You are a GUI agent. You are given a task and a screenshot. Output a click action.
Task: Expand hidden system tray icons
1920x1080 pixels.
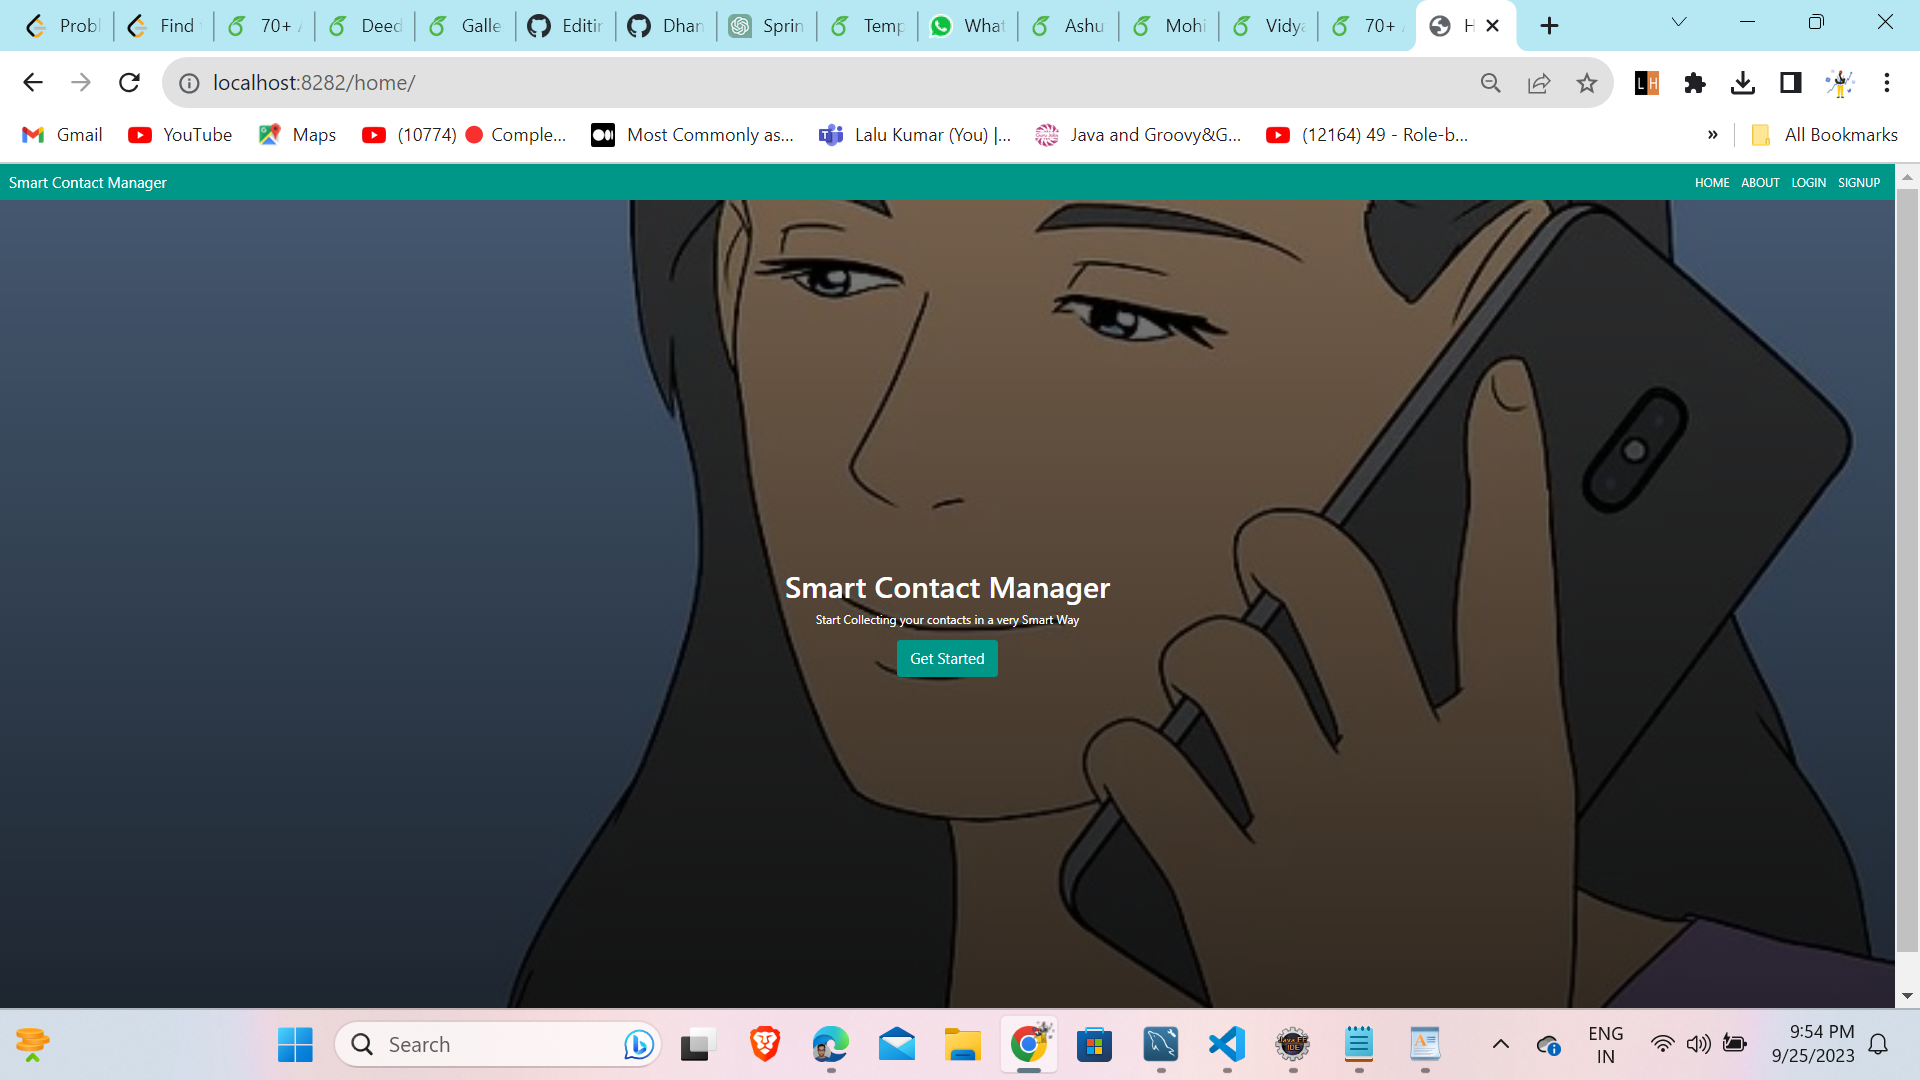(1501, 1044)
